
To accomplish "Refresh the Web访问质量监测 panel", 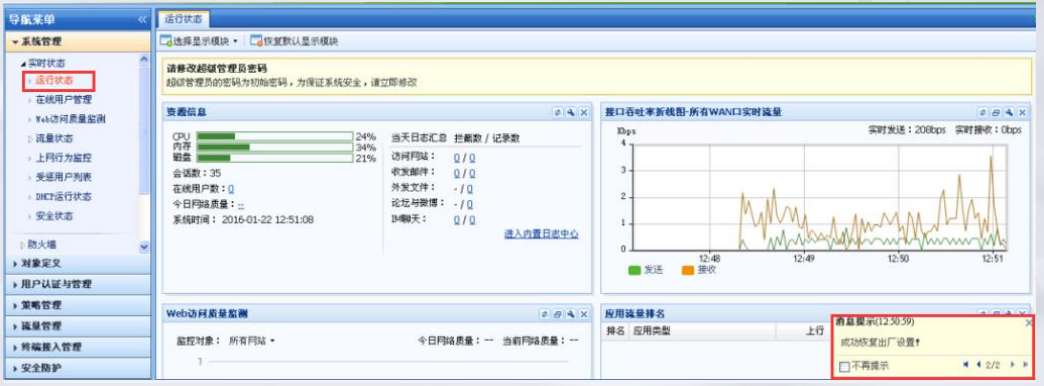I will click(x=545, y=313).
